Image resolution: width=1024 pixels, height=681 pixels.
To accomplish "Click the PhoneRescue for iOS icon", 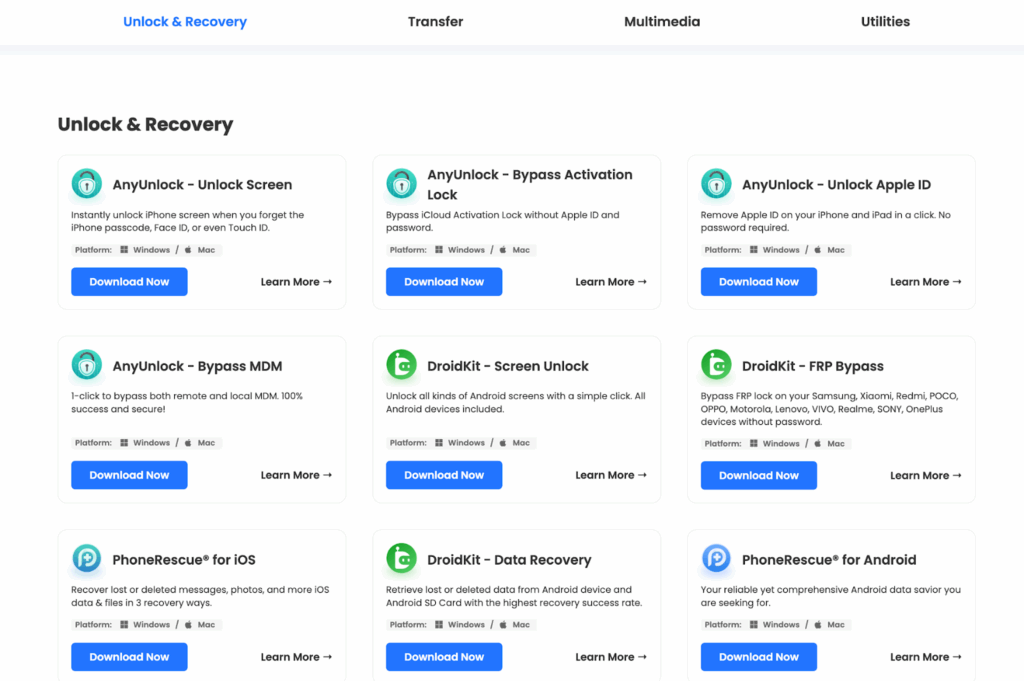I will [x=87, y=559].
